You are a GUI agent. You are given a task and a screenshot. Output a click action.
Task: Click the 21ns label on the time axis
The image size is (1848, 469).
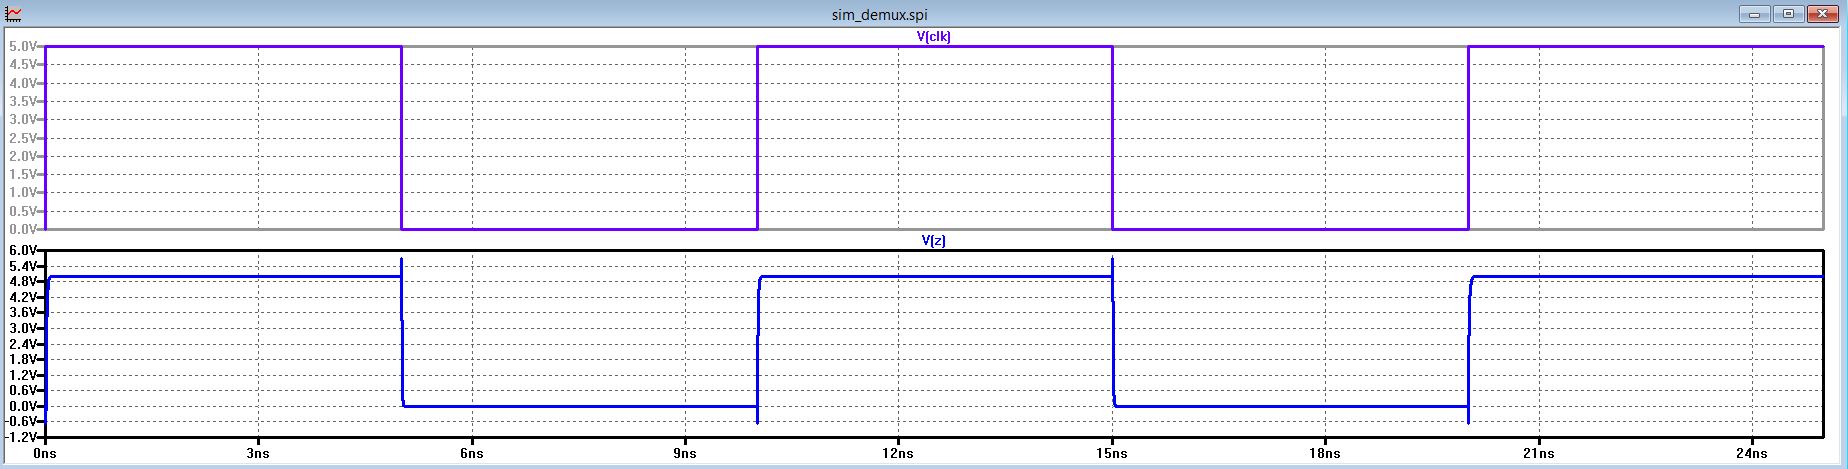(1538, 453)
